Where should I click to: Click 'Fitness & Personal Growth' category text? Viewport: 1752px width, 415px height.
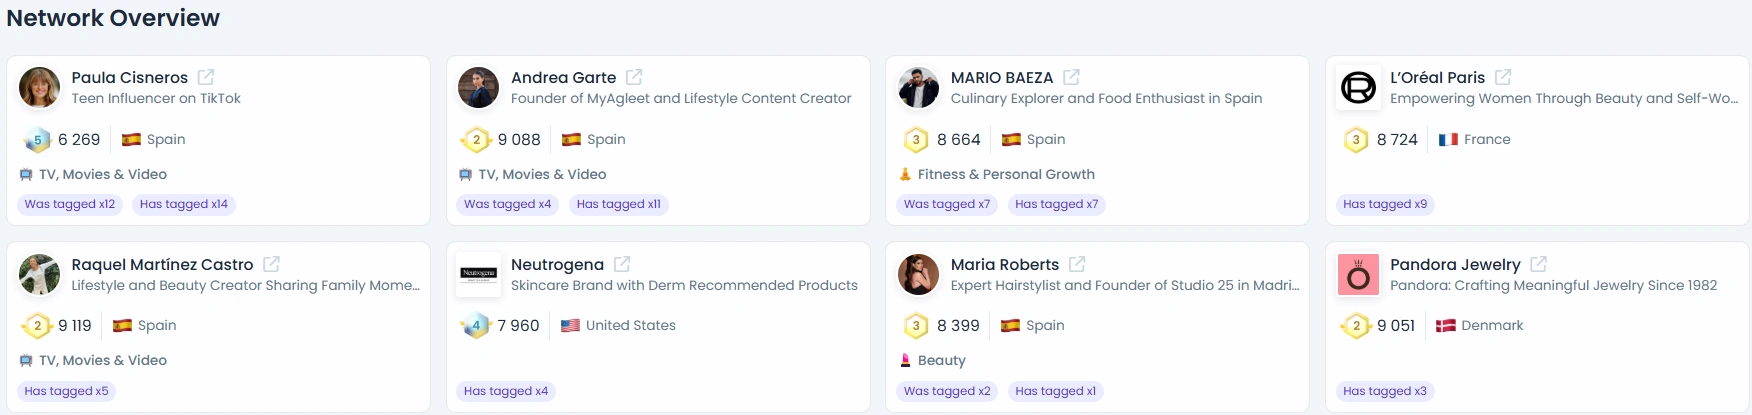tap(1006, 175)
